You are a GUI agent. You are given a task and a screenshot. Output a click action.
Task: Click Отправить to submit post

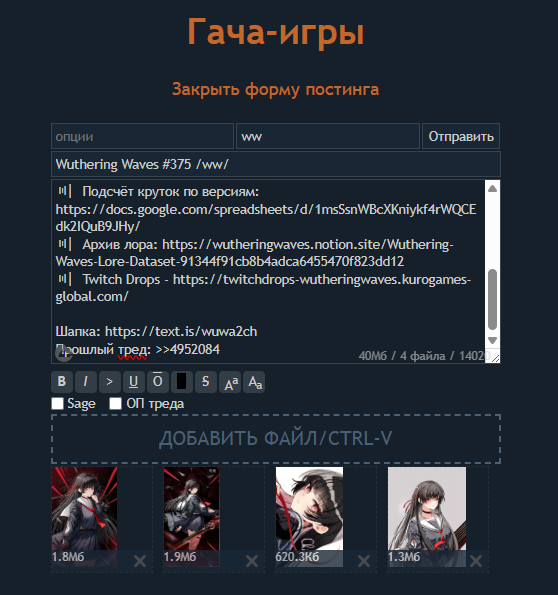(x=461, y=136)
